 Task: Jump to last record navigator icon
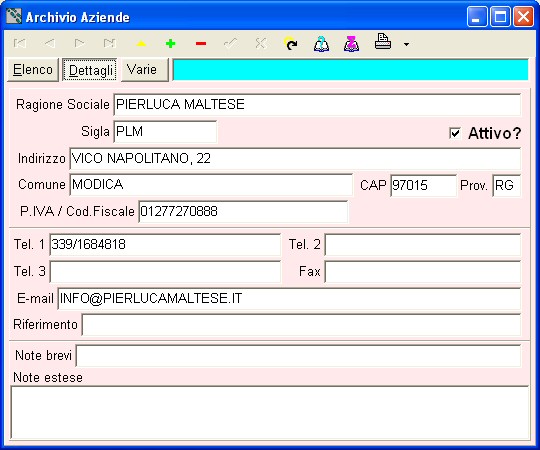[x=110, y=43]
